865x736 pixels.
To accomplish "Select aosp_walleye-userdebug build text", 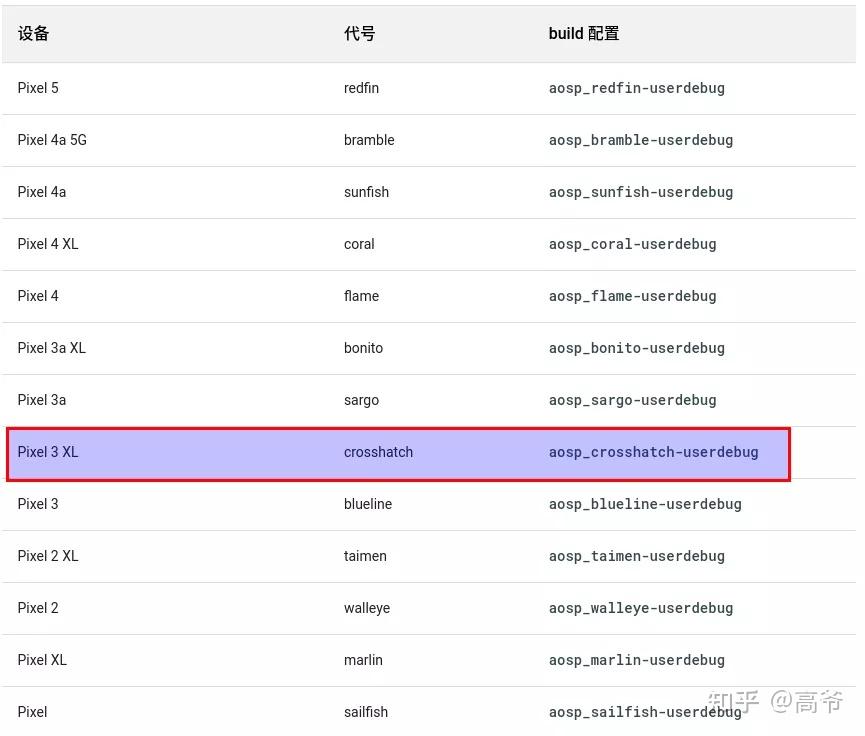I will (x=641, y=608).
